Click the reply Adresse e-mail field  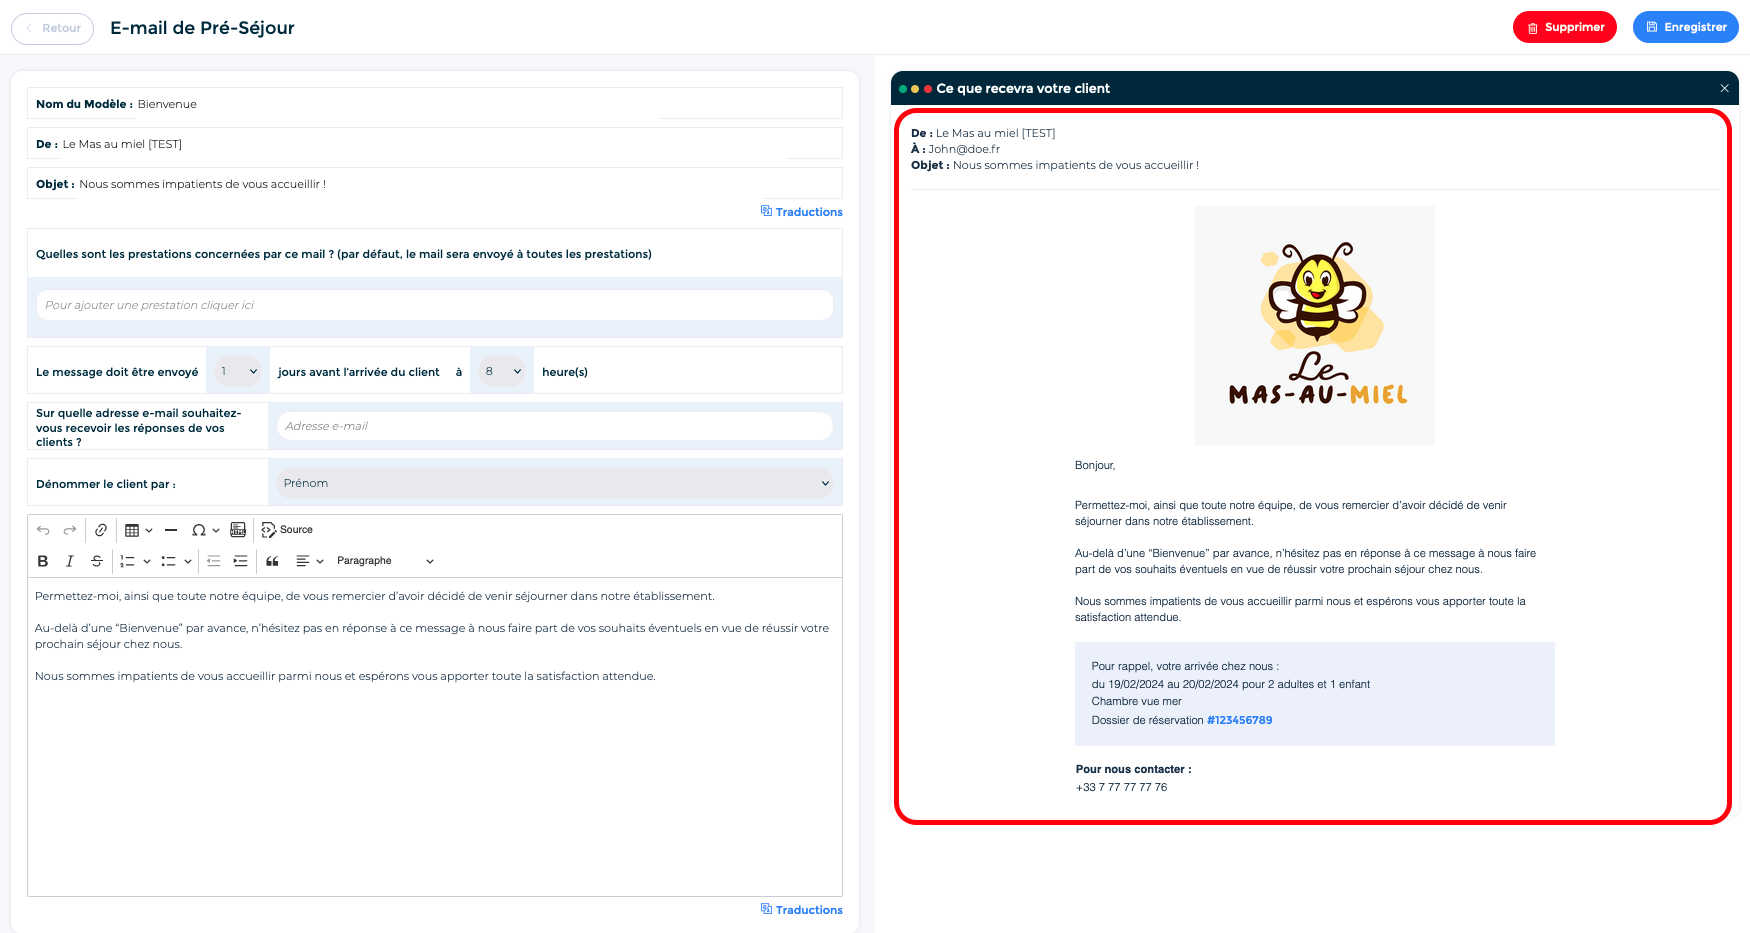coord(555,426)
